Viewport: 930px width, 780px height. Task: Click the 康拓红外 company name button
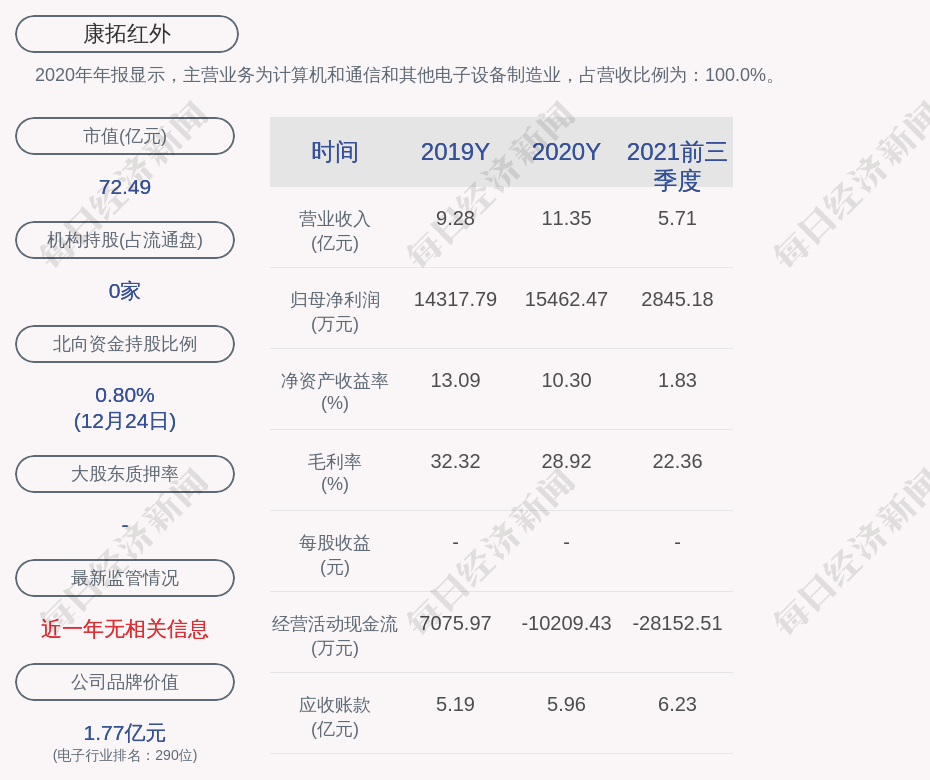[x=126, y=34]
